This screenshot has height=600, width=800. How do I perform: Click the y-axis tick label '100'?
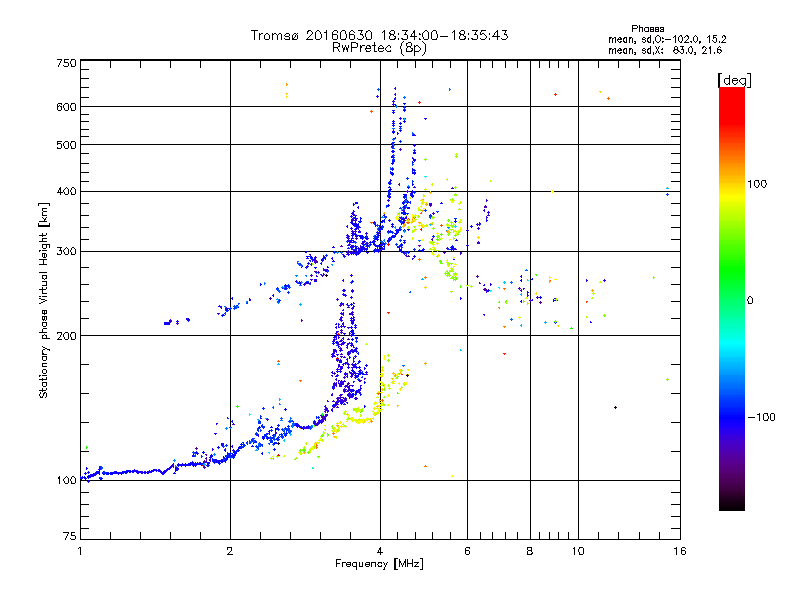pos(66,480)
